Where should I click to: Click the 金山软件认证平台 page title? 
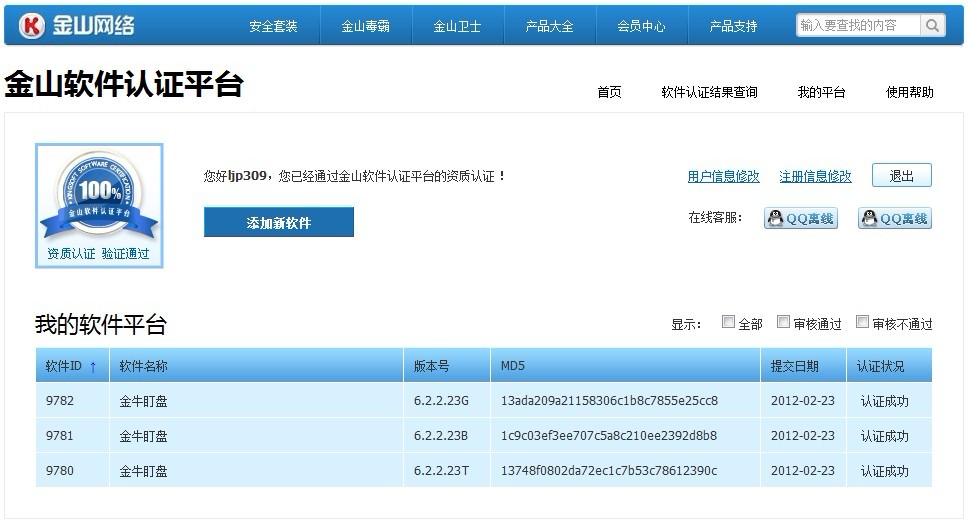tap(124, 84)
